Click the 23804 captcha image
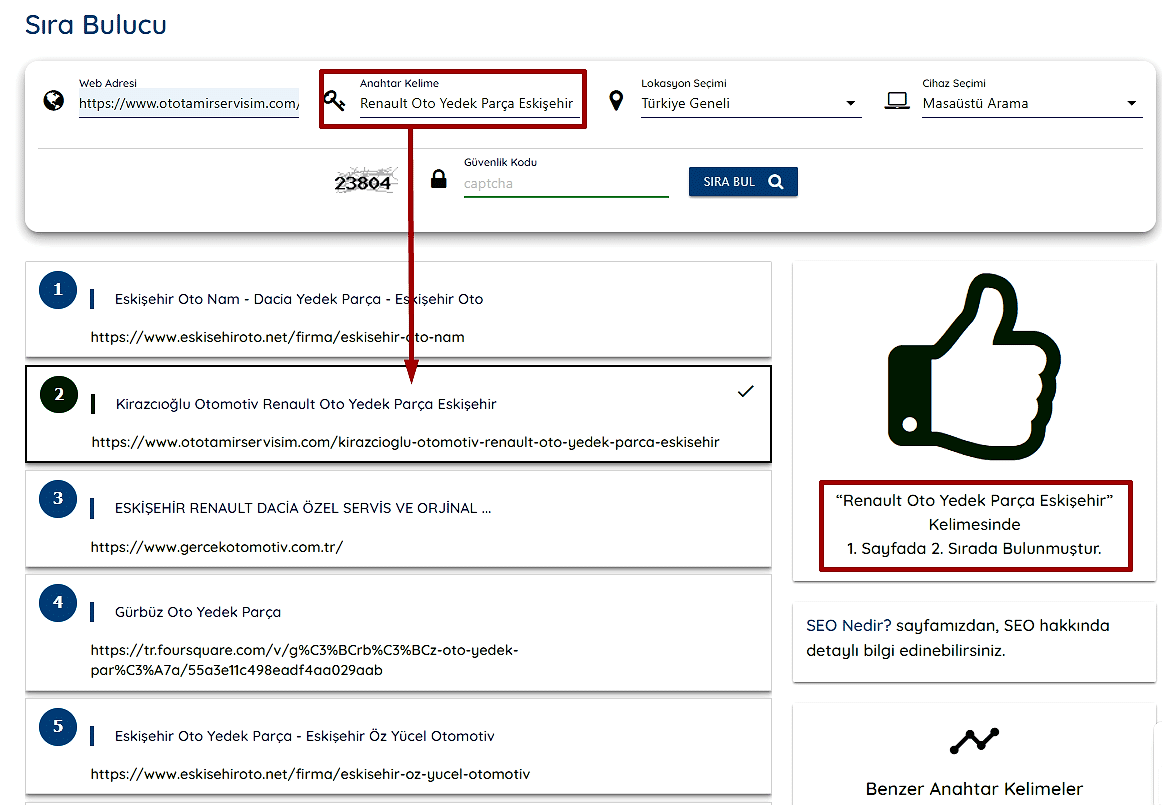This screenshot has height=805, width=1162. click(365, 183)
